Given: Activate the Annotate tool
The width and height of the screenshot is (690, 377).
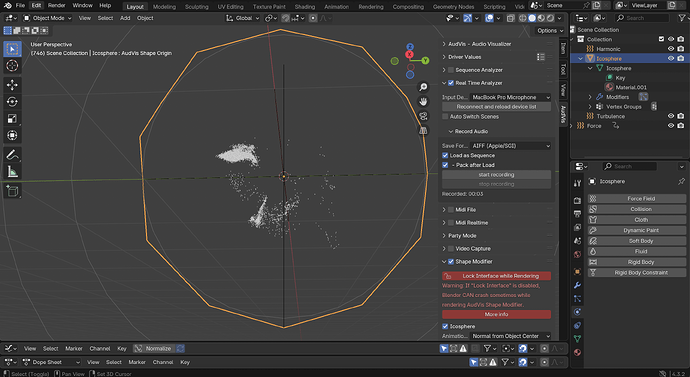Looking at the screenshot, I should click(x=12, y=155).
